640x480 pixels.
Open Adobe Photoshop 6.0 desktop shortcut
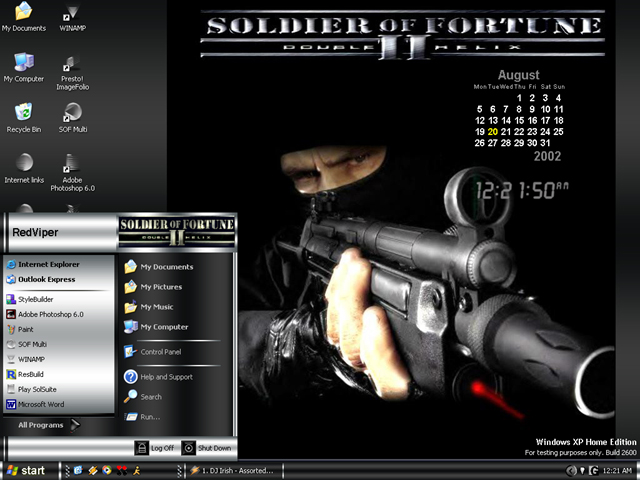(x=72, y=173)
